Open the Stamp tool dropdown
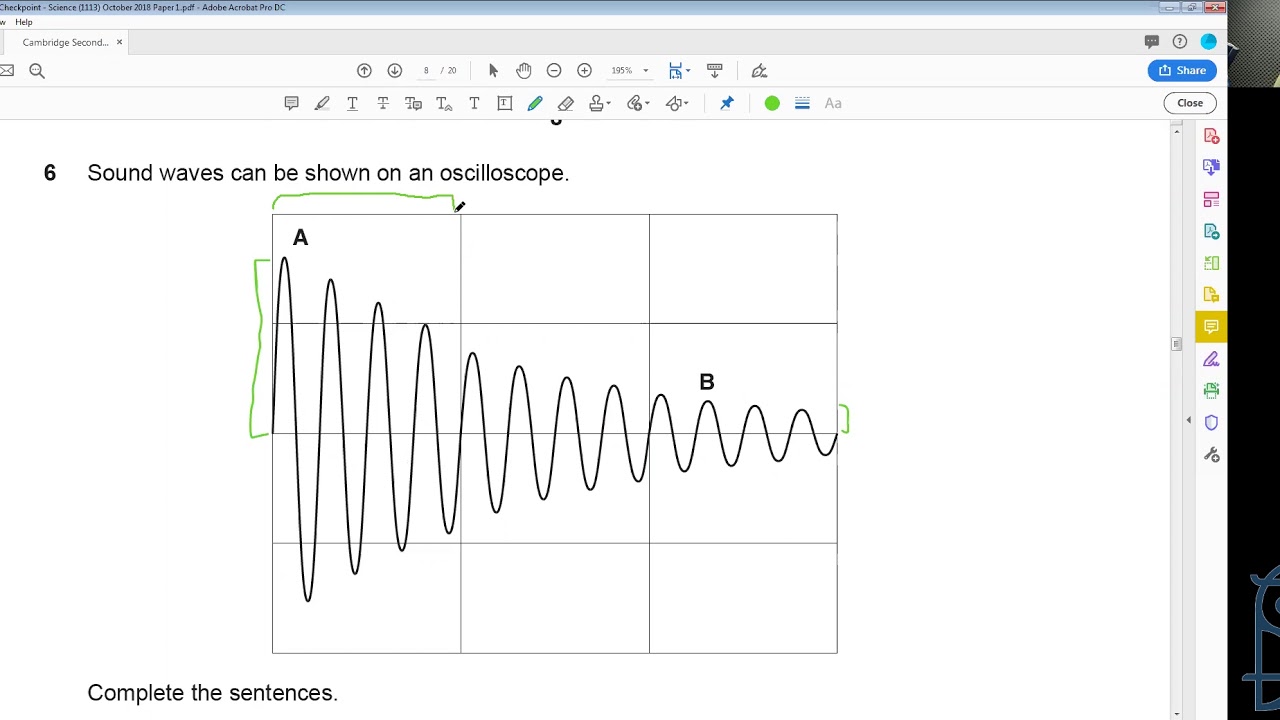Screen dimensions: 1280x720 600,103
